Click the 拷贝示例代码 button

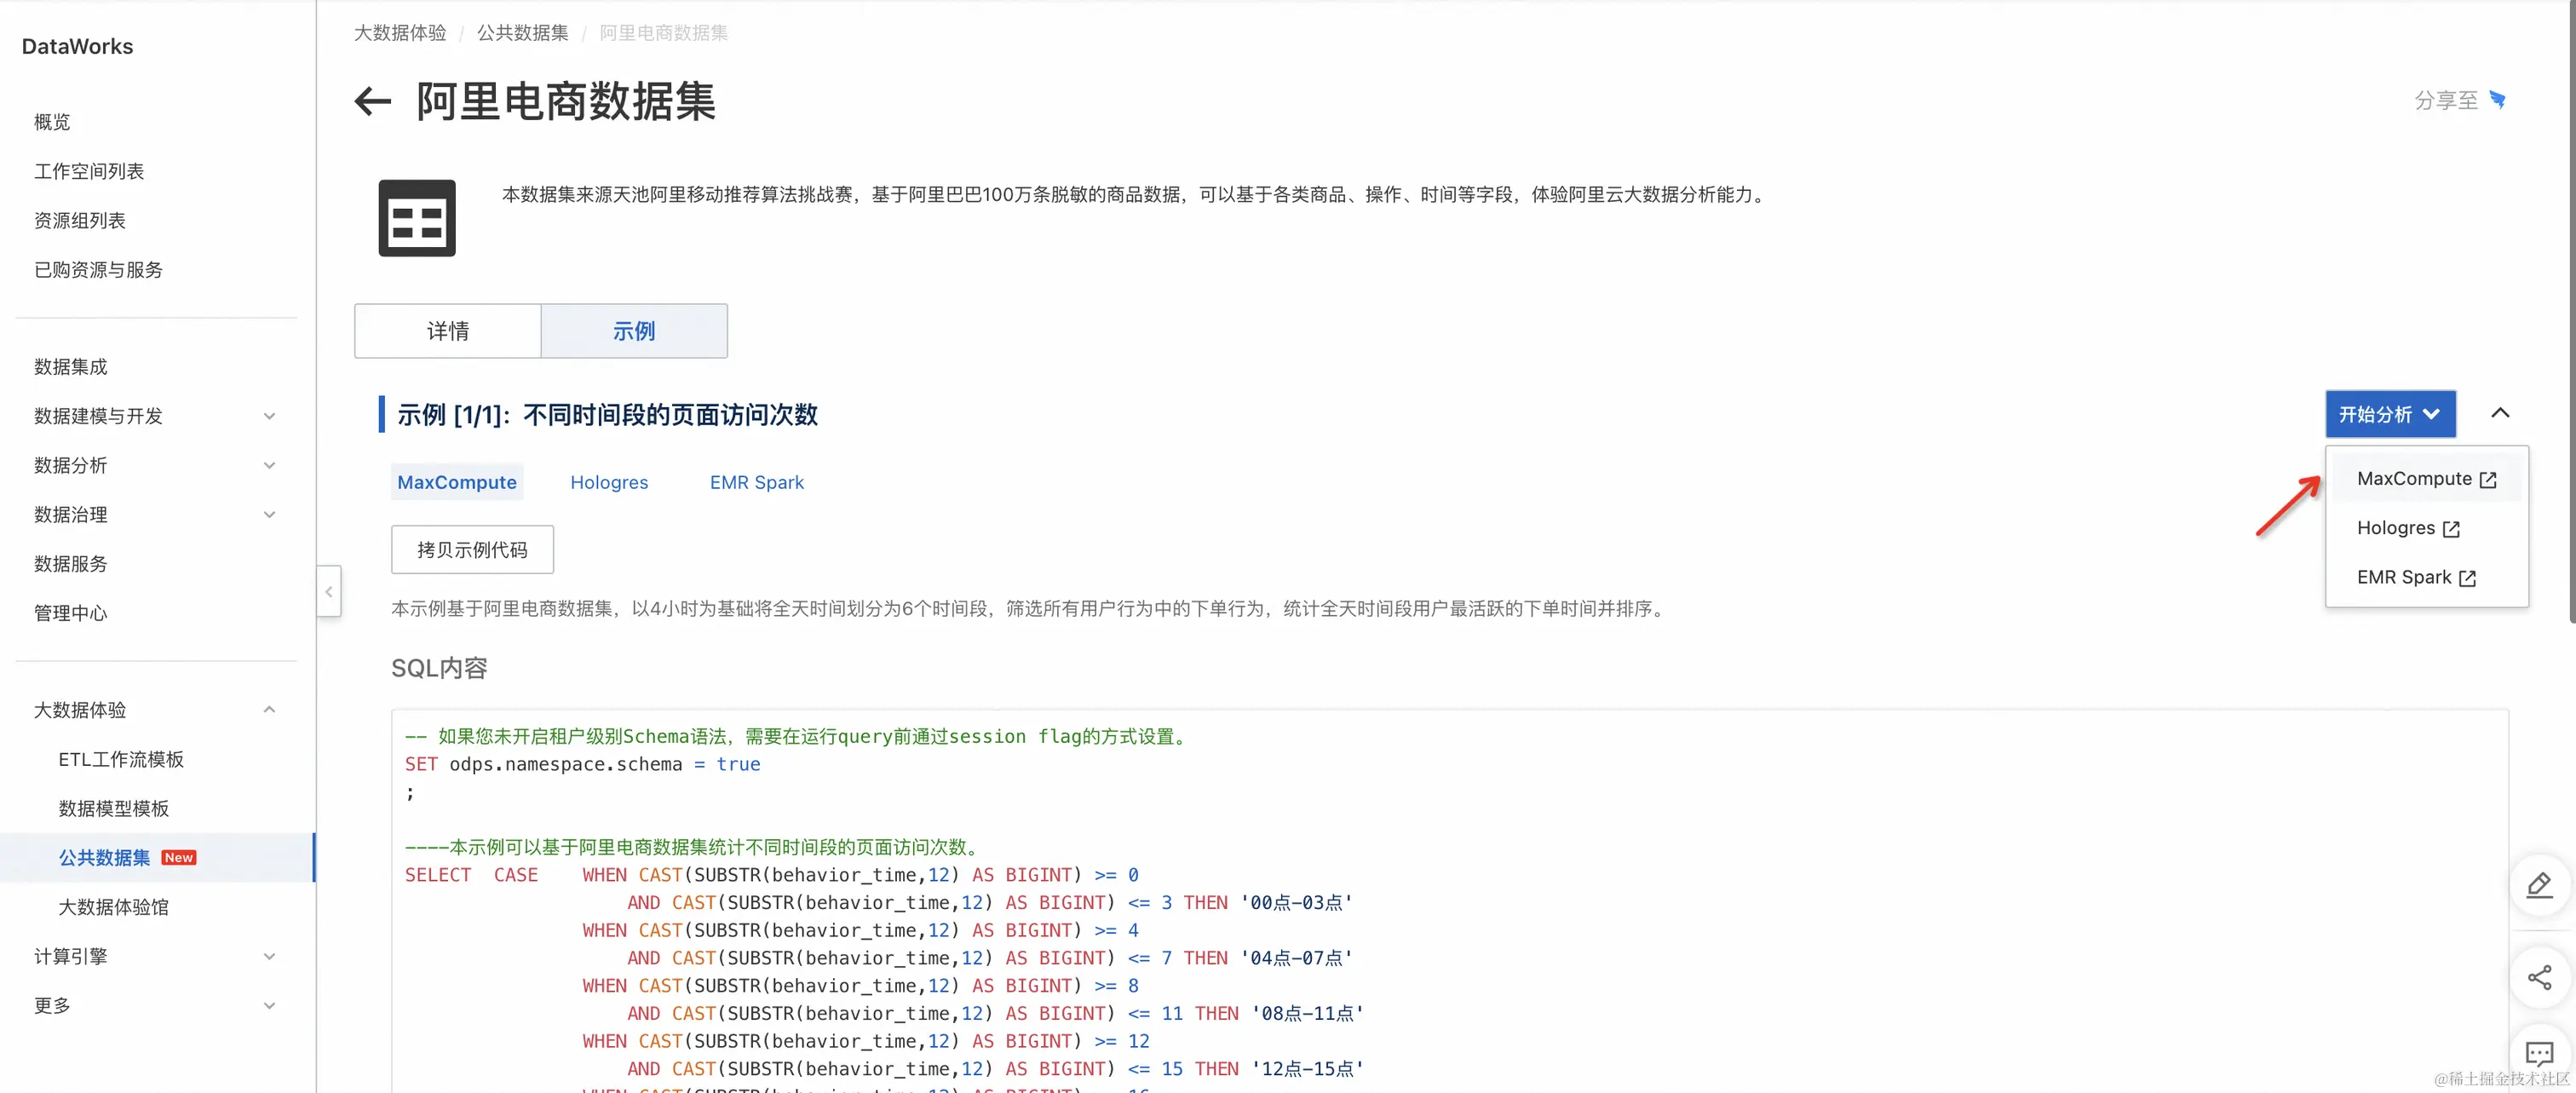(472, 550)
